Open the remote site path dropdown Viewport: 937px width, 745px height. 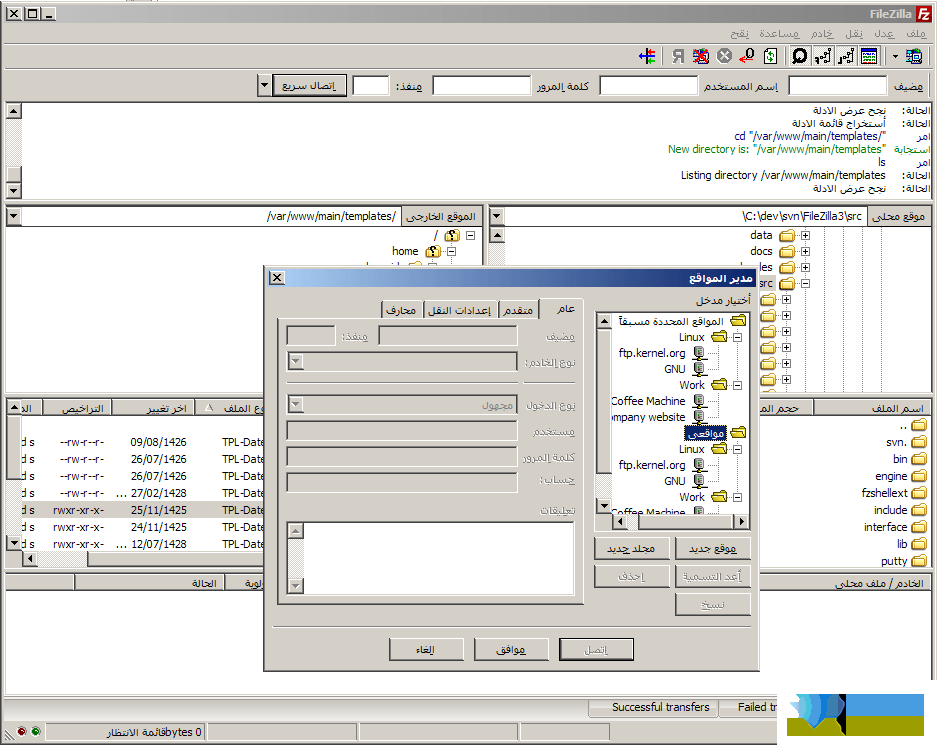coord(14,216)
